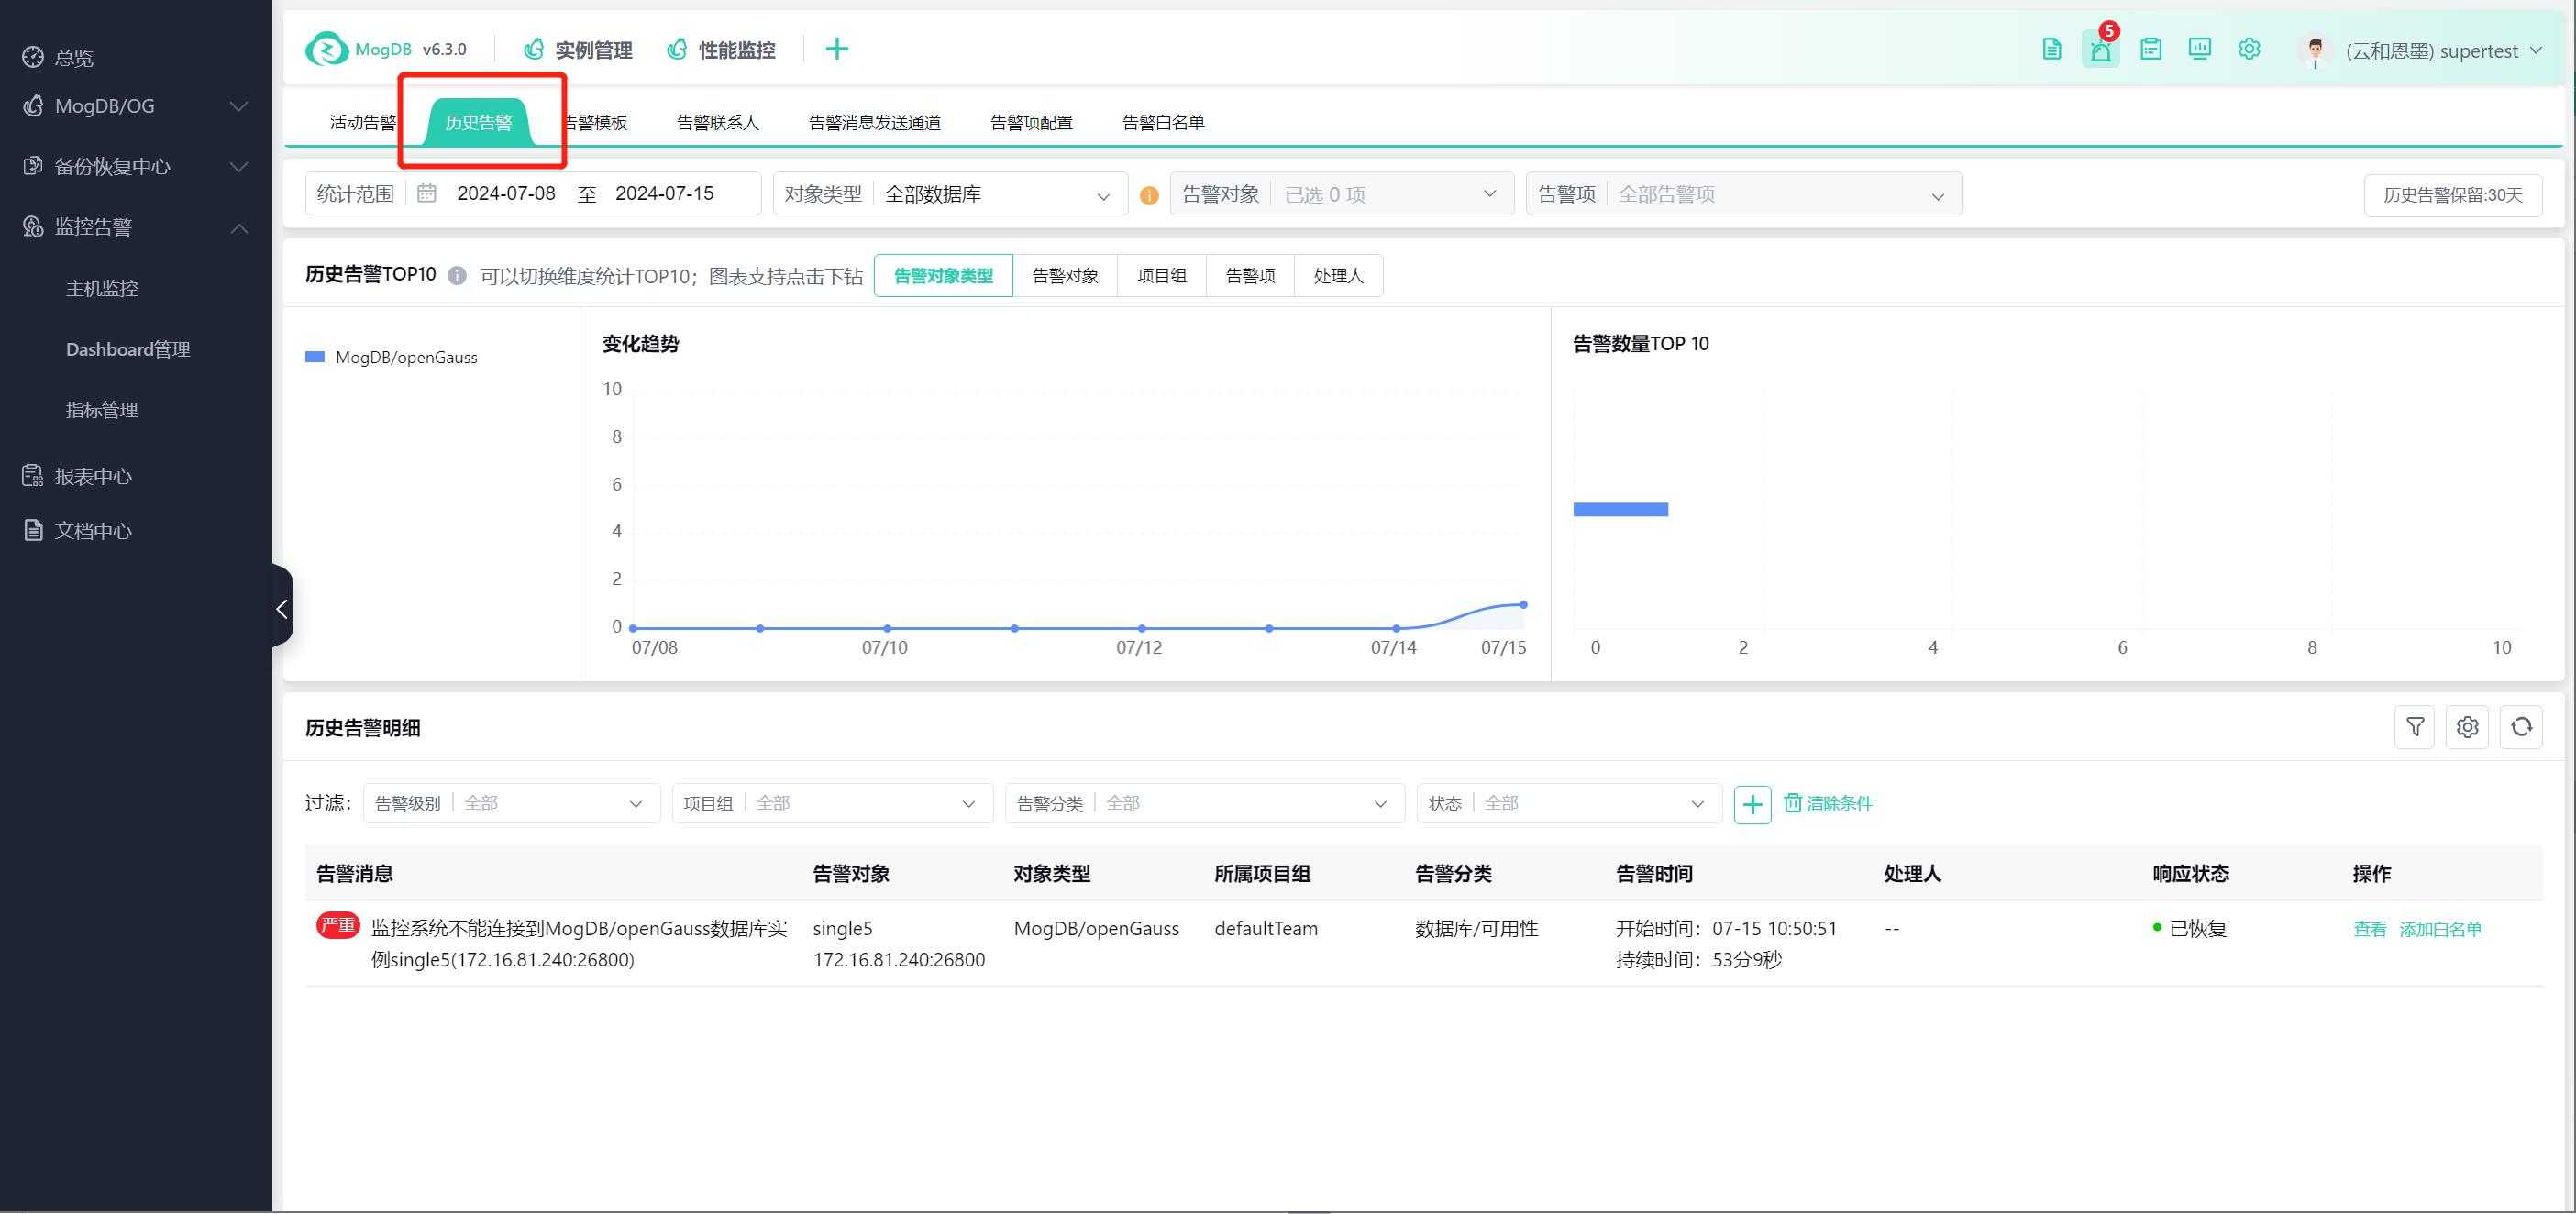Screen dimensions: 2576x1214
Task: Expand the 备份恢复中心 sidebar section
Action: [x=136, y=166]
